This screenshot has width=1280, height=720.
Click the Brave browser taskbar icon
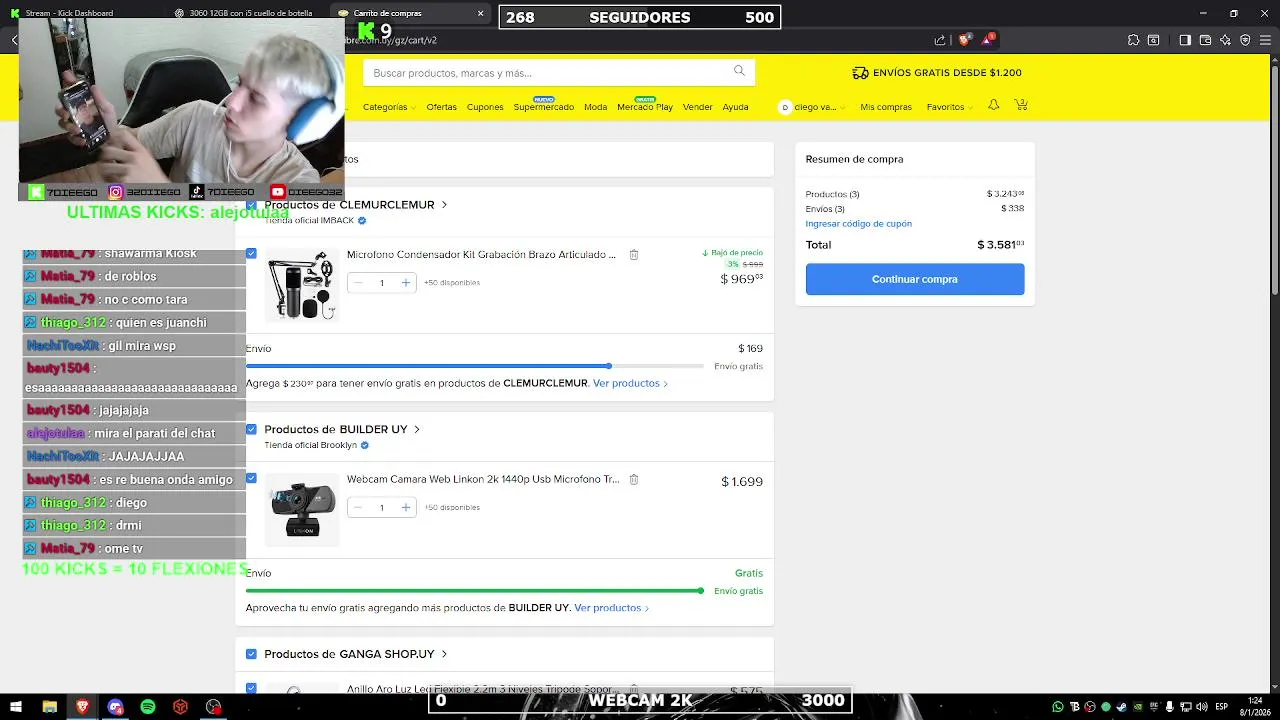click(82, 707)
